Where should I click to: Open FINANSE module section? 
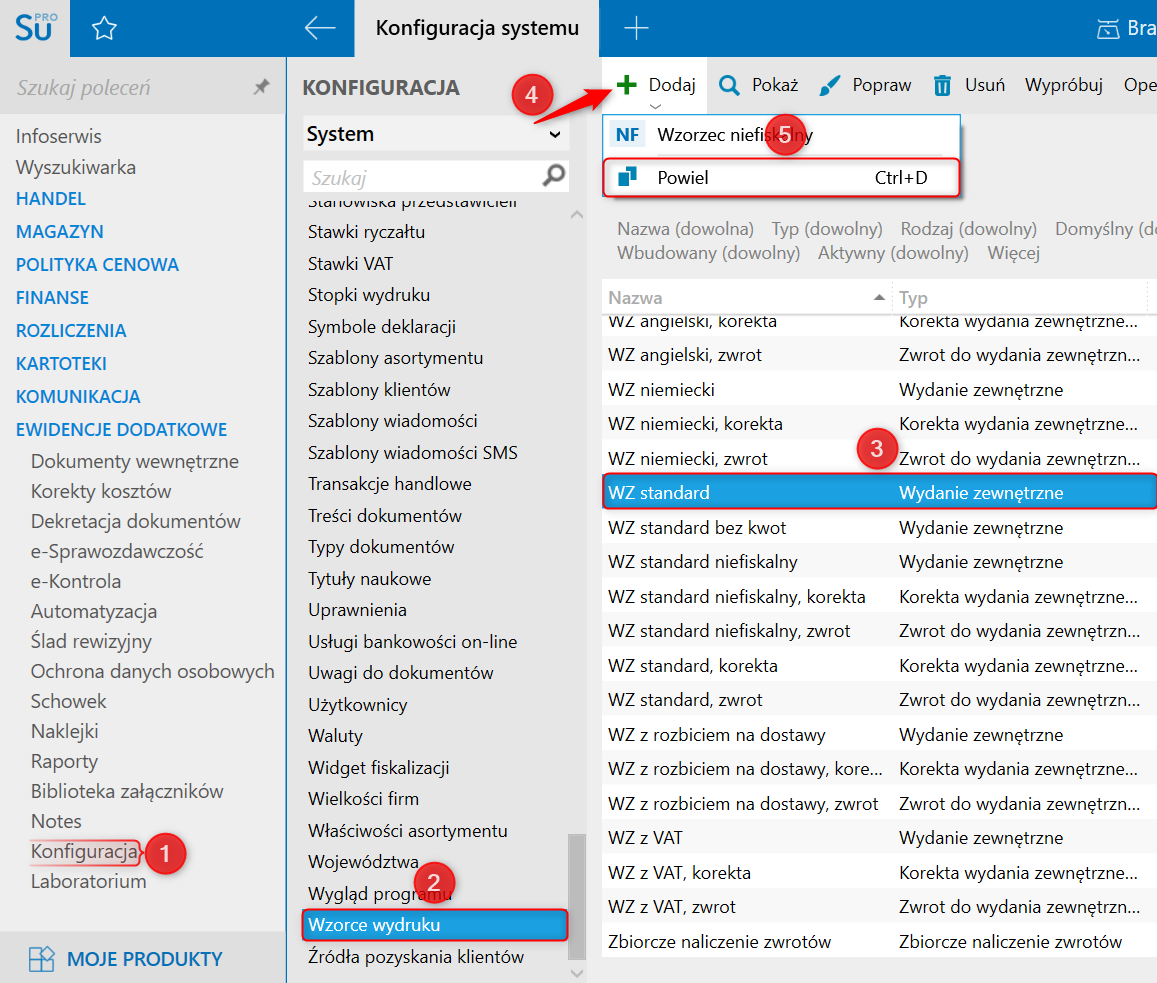coord(52,297)
